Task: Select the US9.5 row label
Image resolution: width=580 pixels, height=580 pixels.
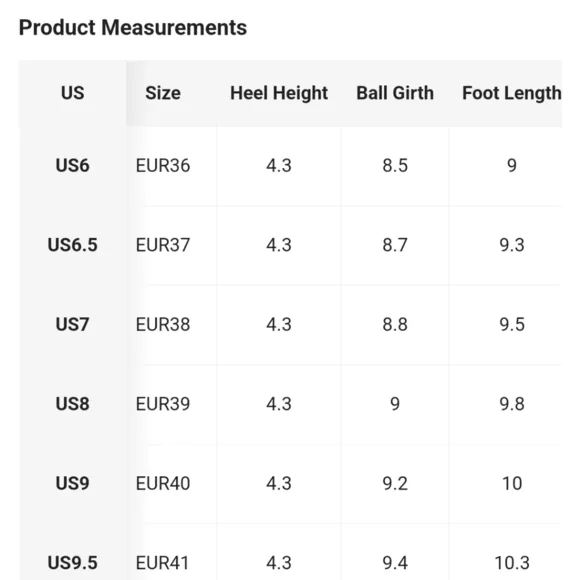Action: tap(72, 563)
